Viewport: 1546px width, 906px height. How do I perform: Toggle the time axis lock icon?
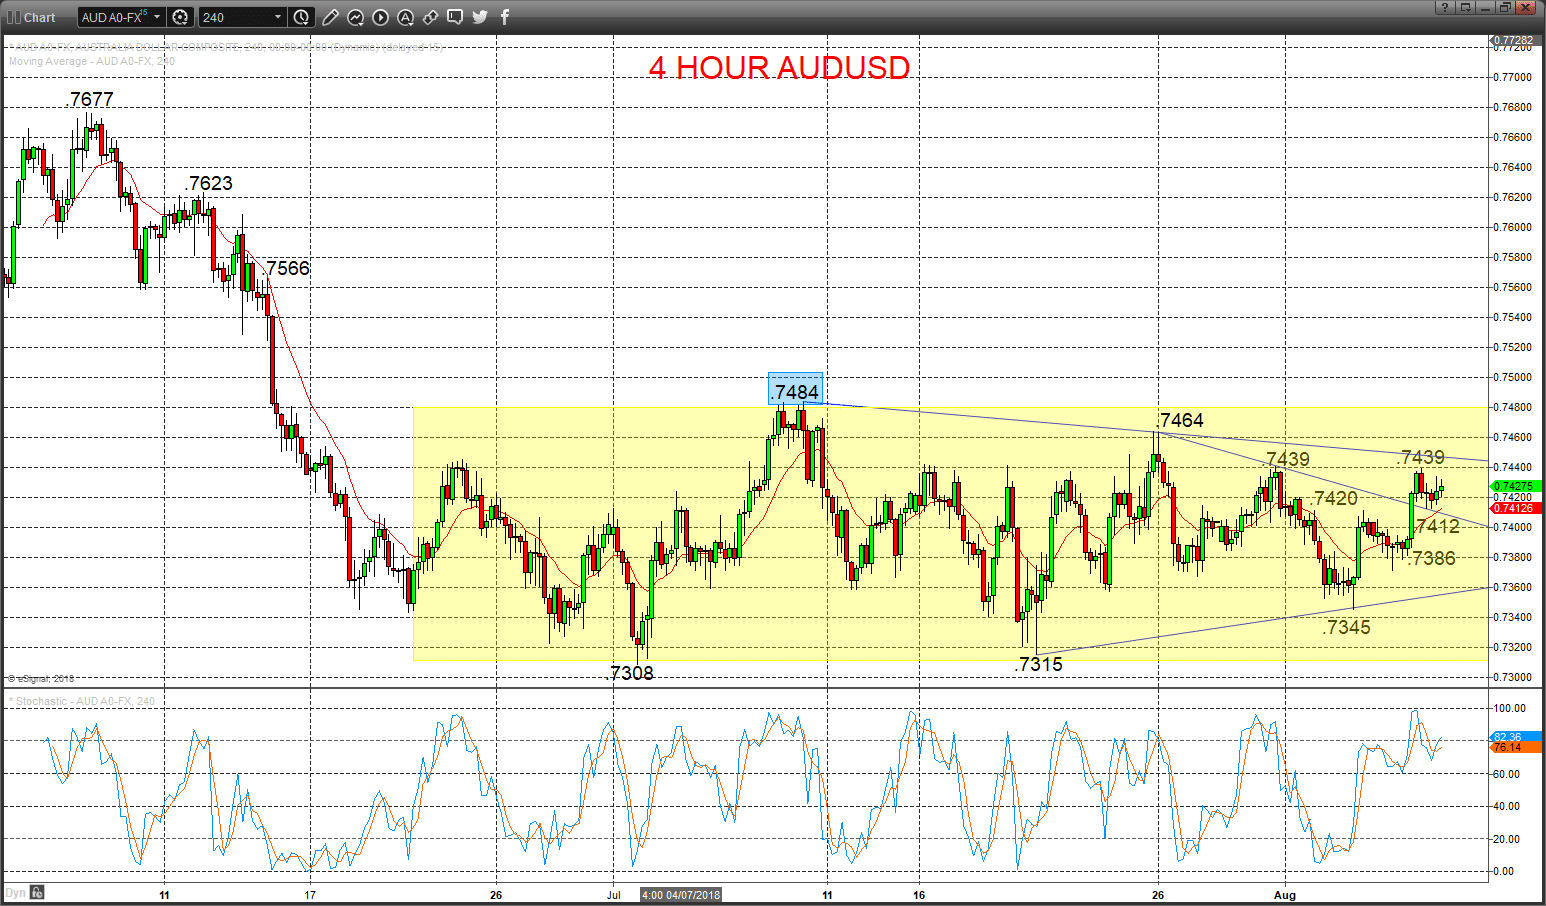pos(37,893)
